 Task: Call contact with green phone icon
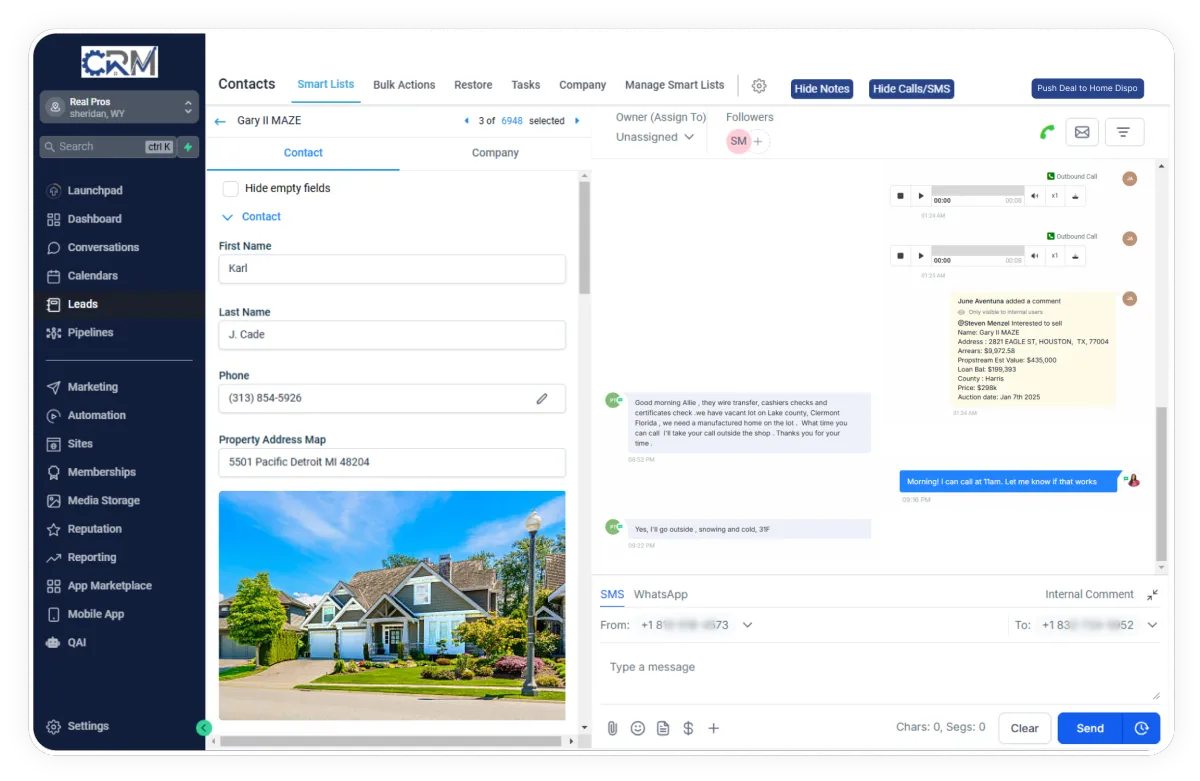pyautogui.click(x=1047, y=132)
